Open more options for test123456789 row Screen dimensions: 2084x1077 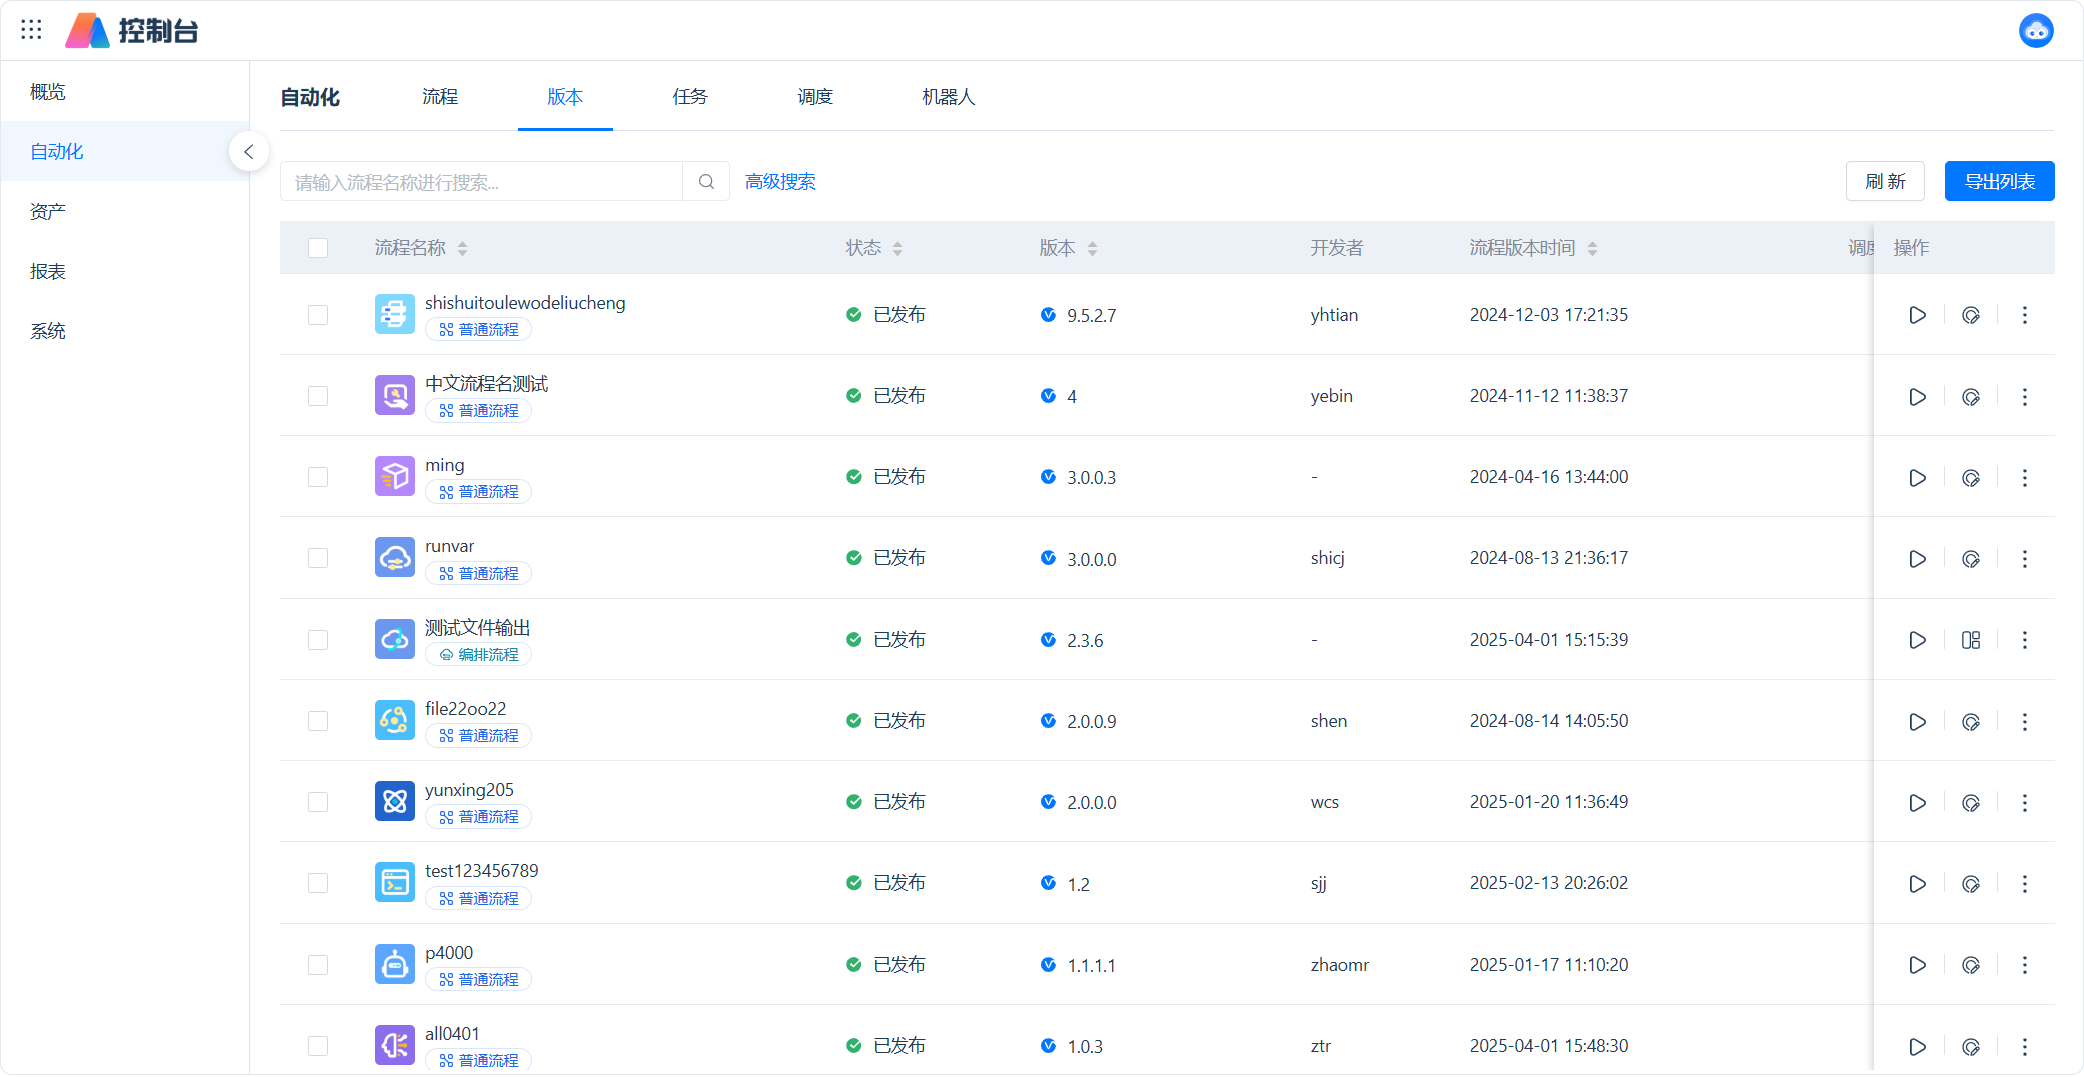point(2024,884)
